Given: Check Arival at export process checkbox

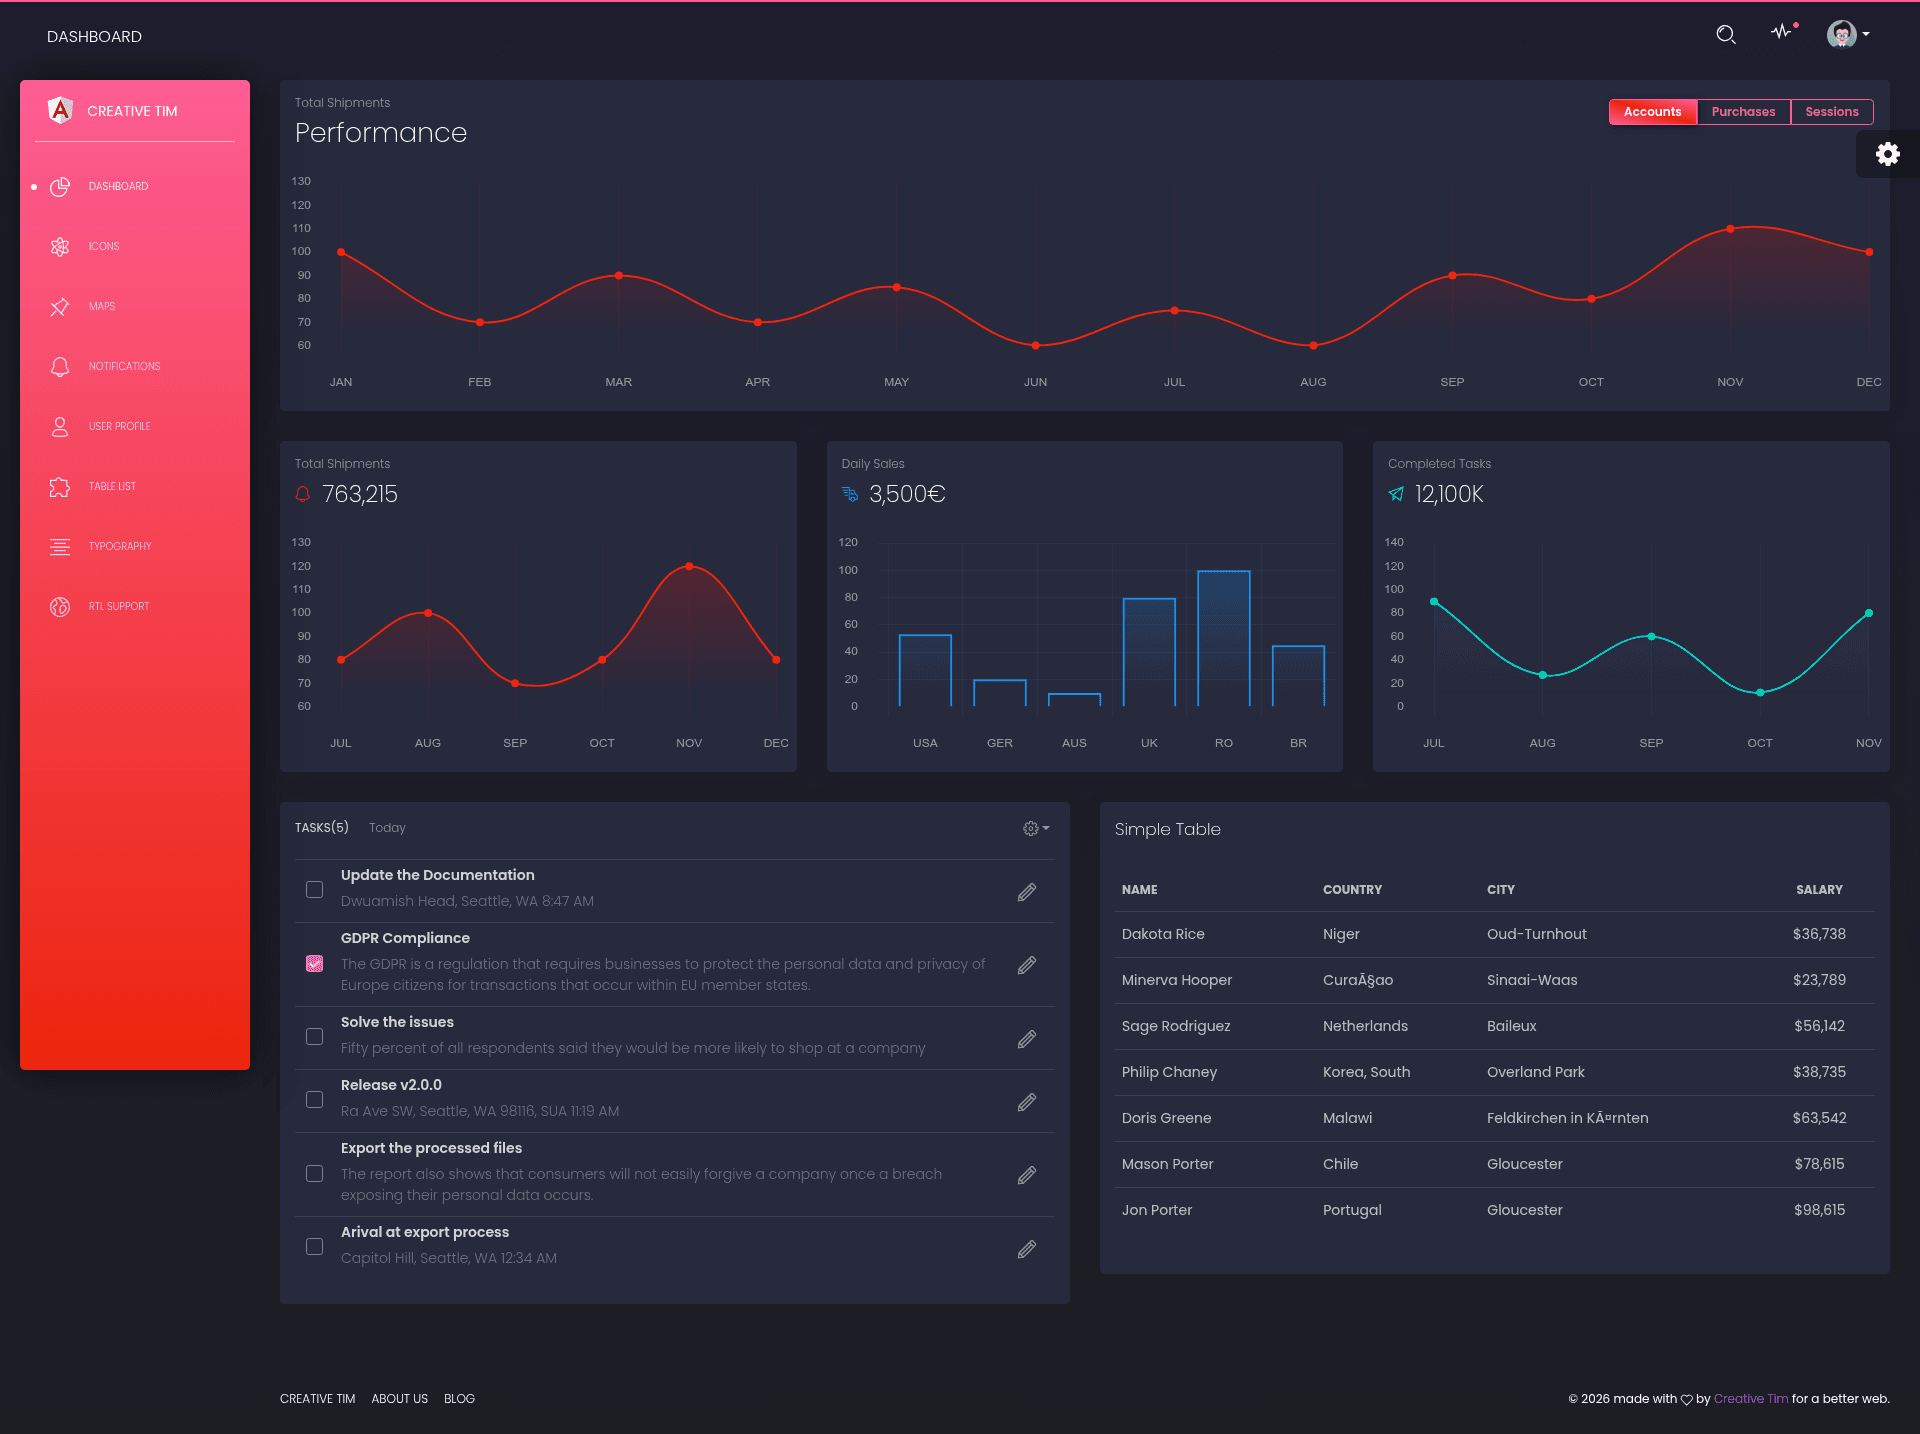Looking at the screenshot, I should click(314, 1246).
